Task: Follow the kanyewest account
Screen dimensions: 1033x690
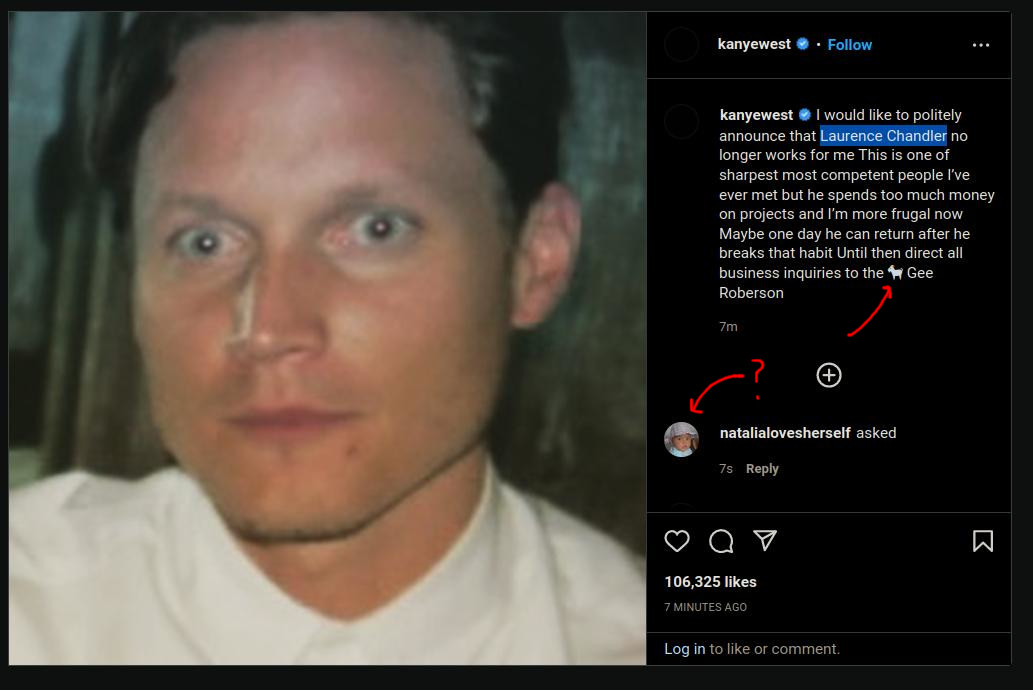Action: tap(849, 45)
